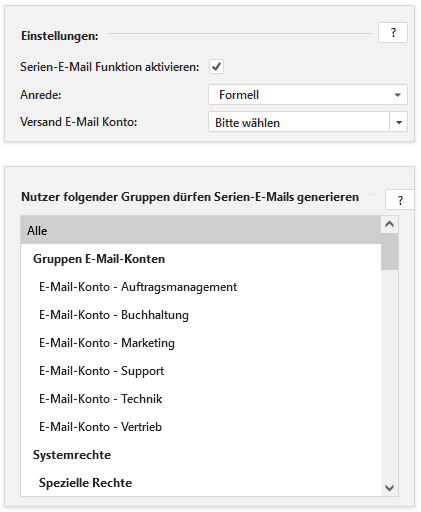Screen dimensions: 421x512
Task: Choose E-Mail-Konto - Auftragsmanagement group
Action: pos(201,287)
